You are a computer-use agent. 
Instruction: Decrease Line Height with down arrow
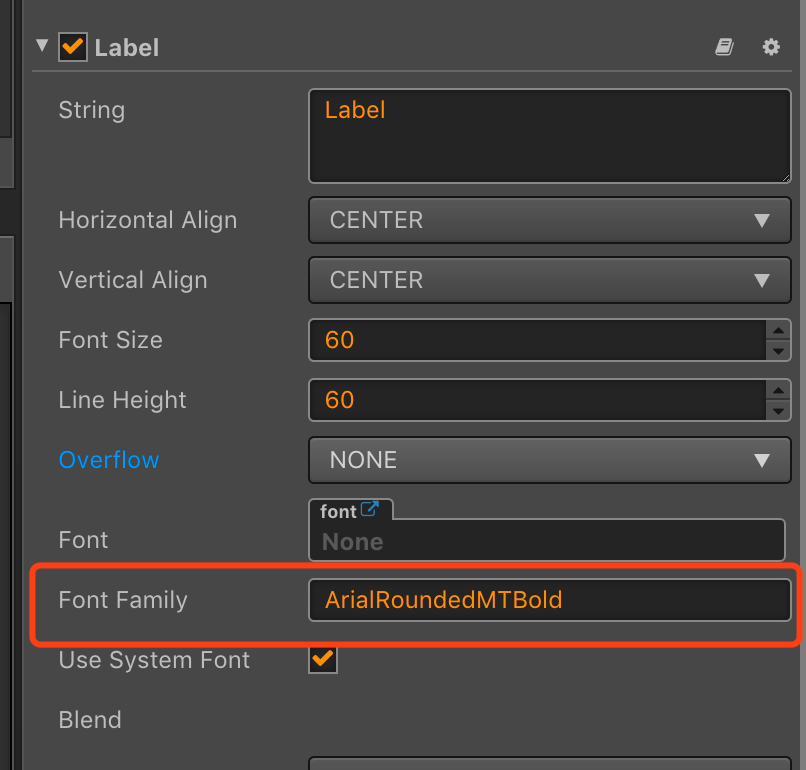pyautogui.click(x=778, y=410)
